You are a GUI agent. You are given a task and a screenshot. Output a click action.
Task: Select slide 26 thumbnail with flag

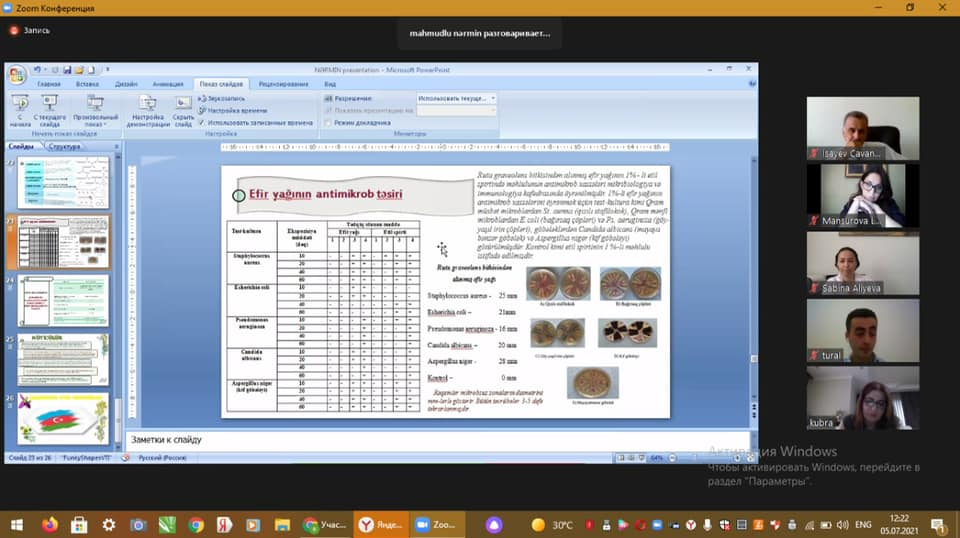[x=63, y=419]
